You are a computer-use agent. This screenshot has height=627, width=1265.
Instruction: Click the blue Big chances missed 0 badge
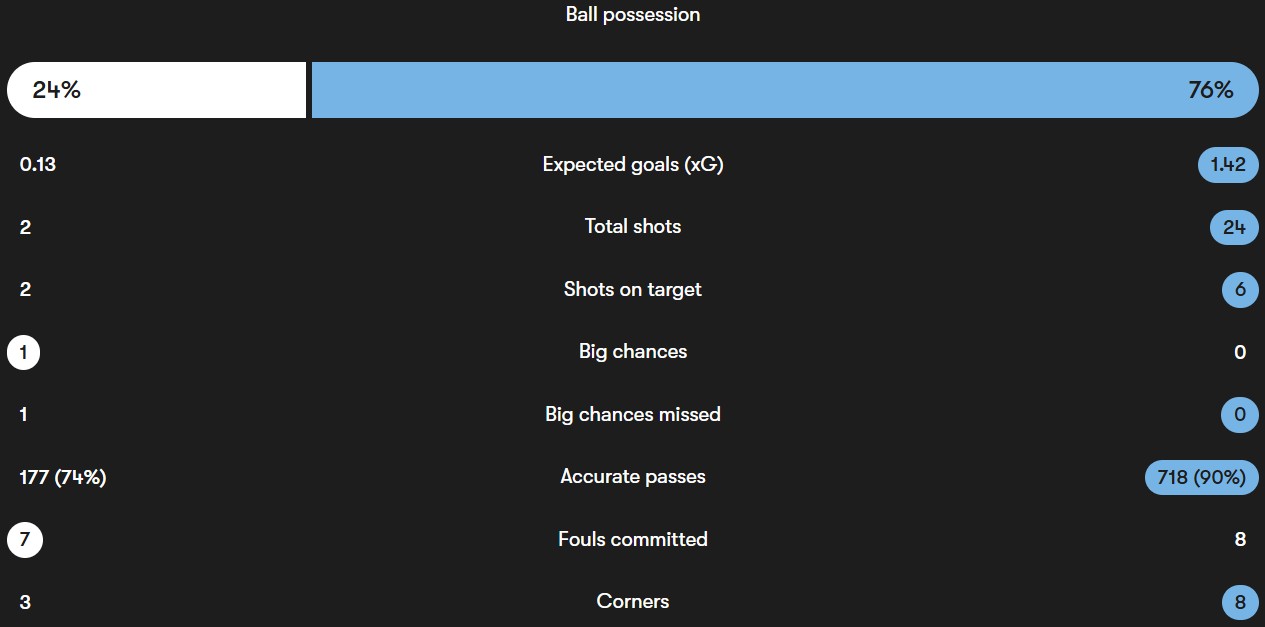coord(1240,415)
